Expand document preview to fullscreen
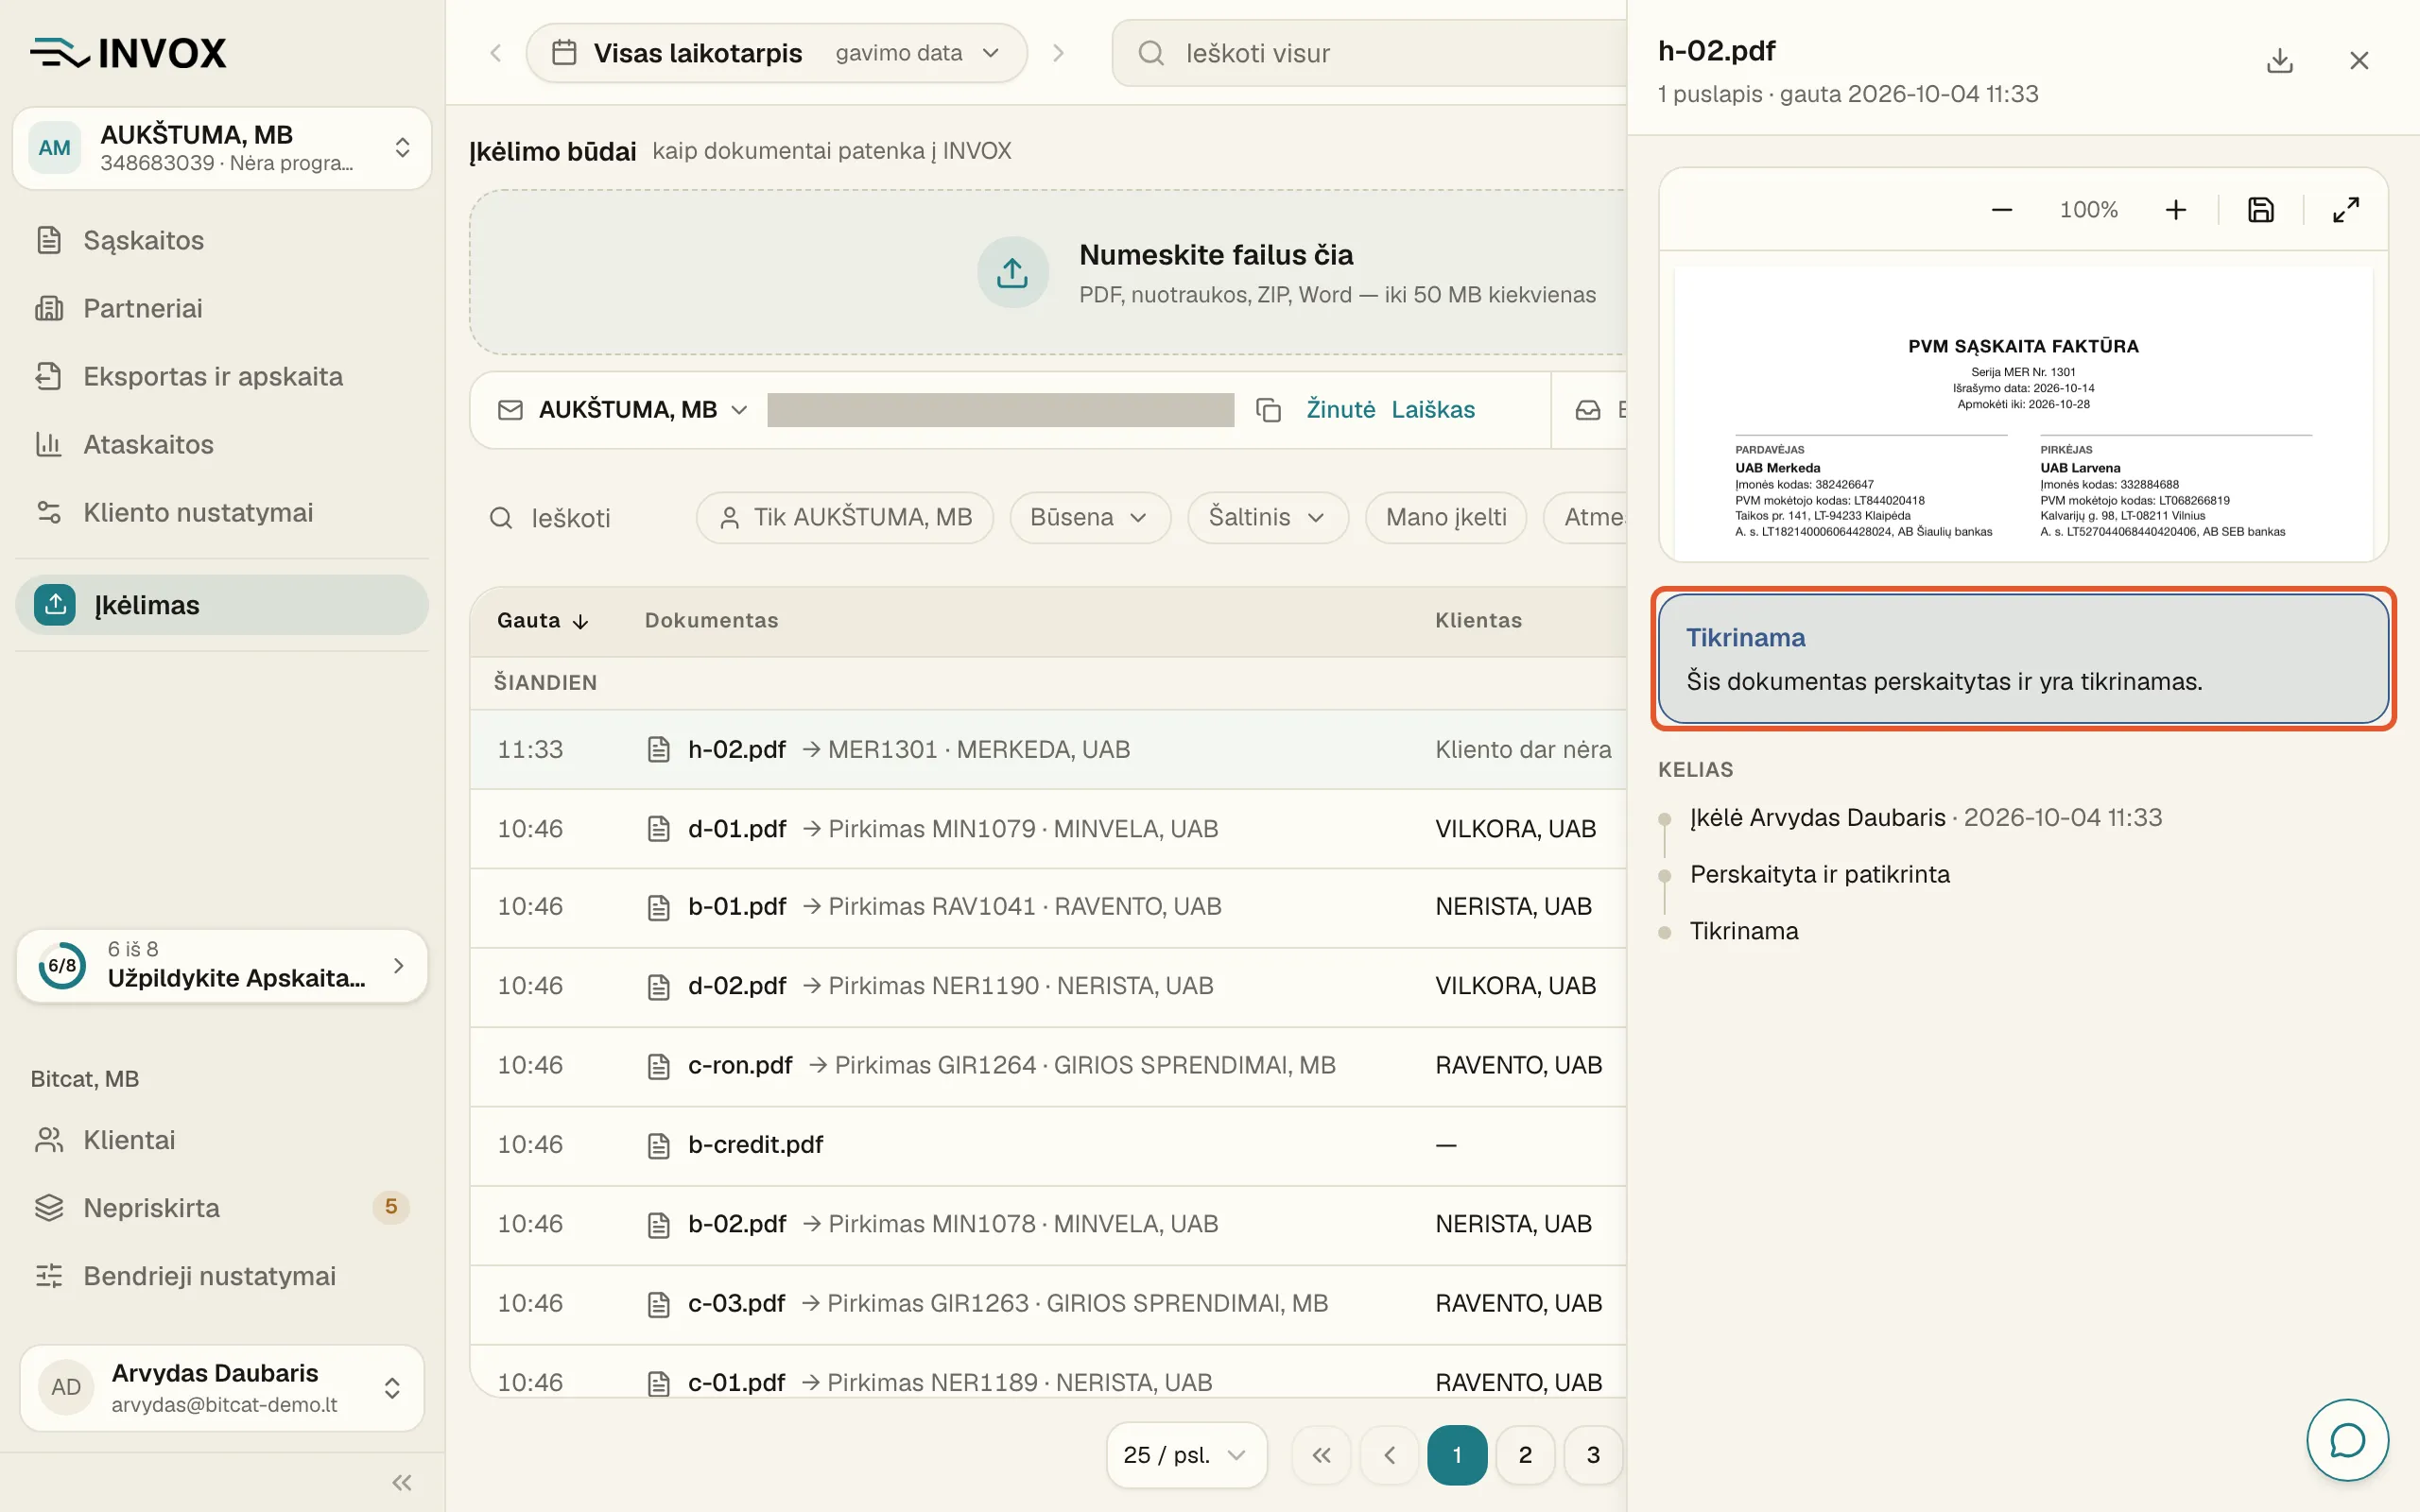 (2346, 210)
